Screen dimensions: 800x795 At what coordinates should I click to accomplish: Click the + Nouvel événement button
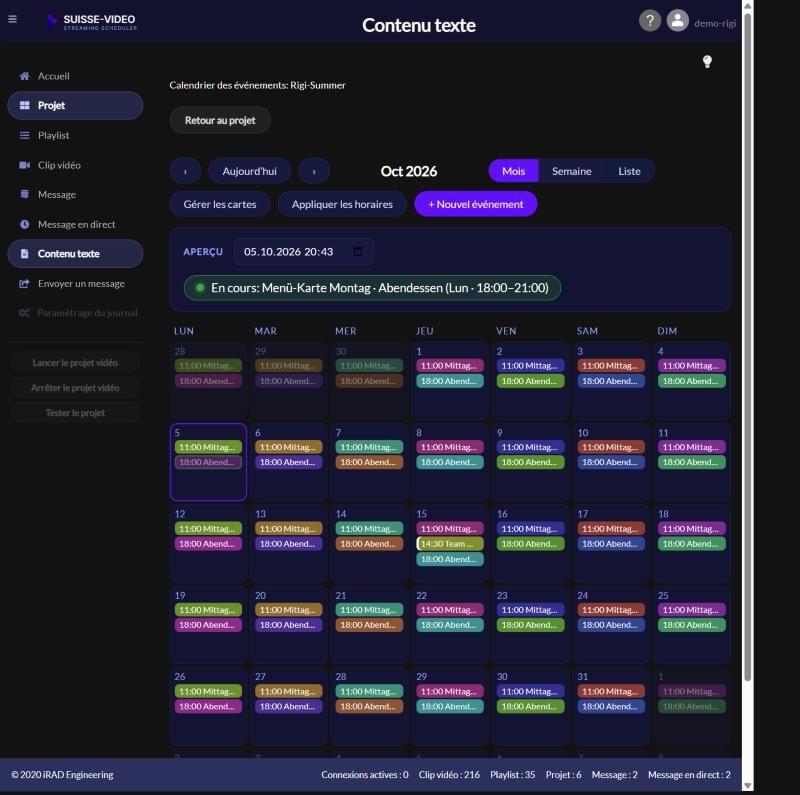click(x=476, y=204)
